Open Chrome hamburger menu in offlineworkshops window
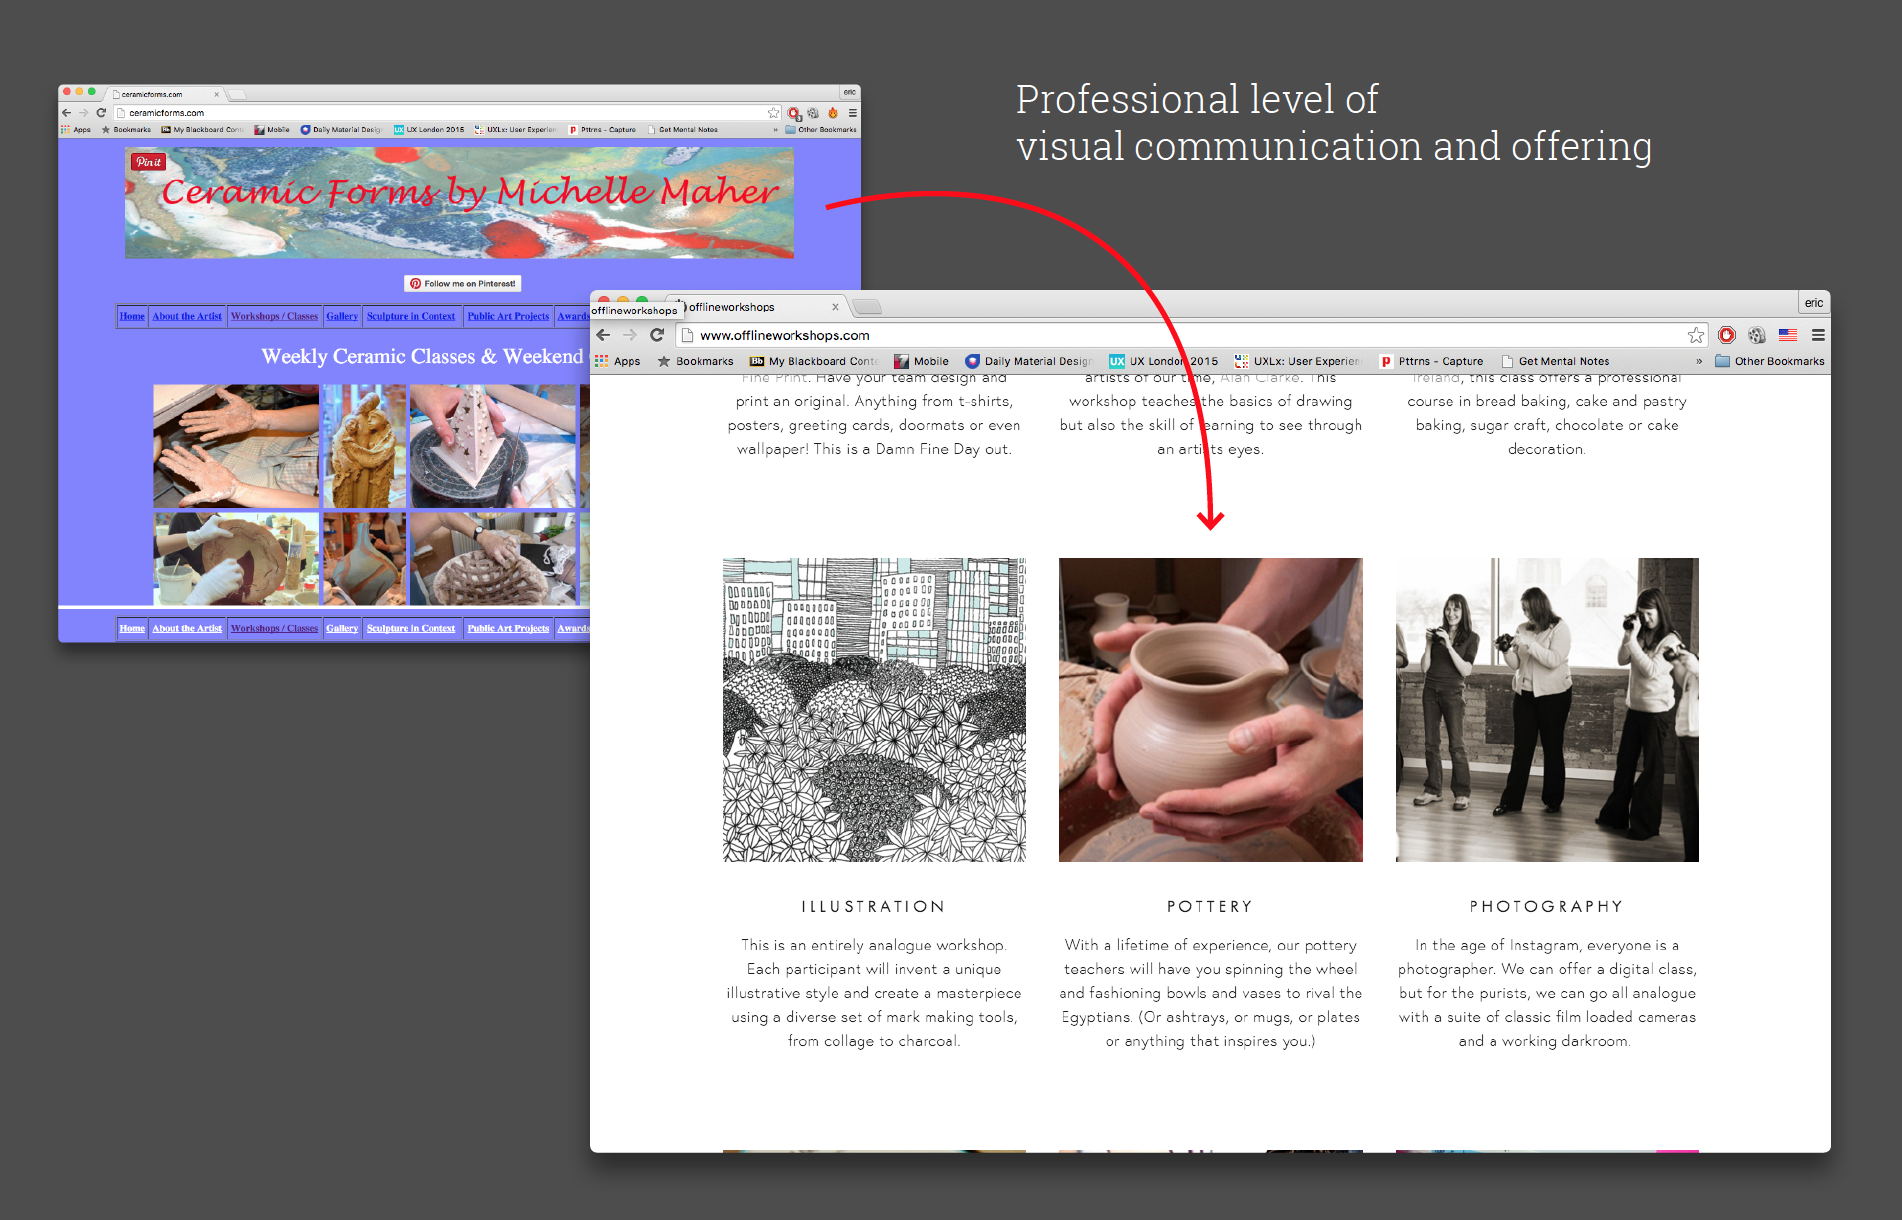The image size is (1902, 1220). [x=1818, y=335]
